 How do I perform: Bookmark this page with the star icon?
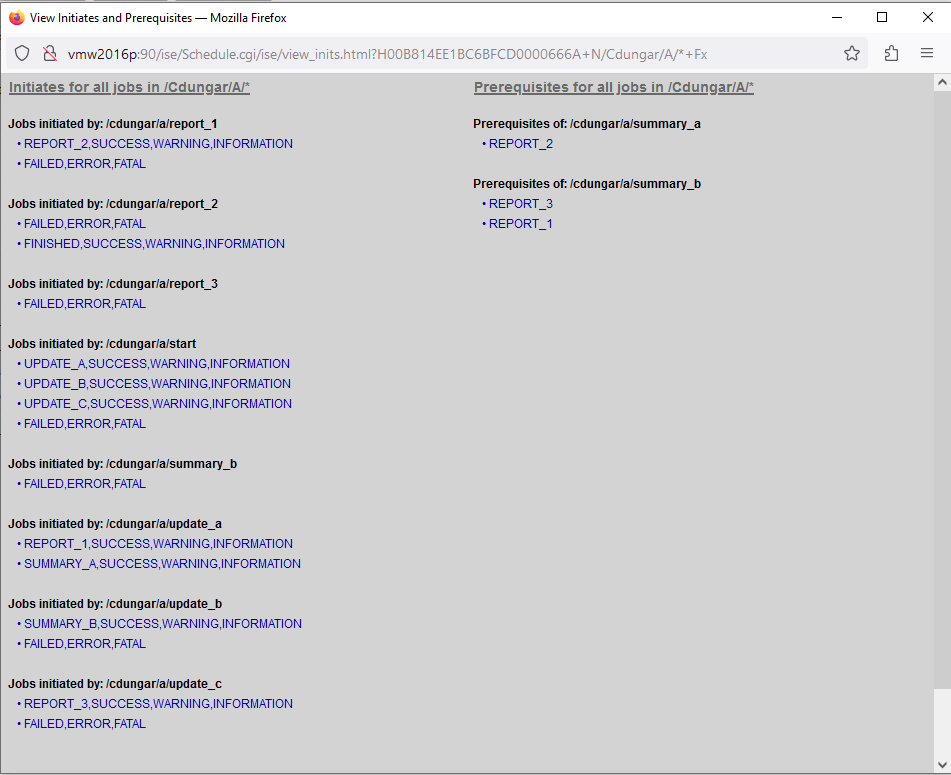click(x=851, y=54)
